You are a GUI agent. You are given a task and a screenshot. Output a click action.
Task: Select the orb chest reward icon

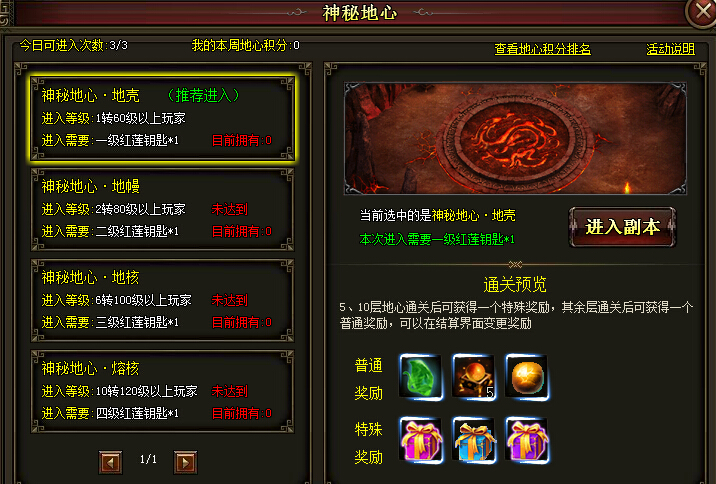click(474, 377)
